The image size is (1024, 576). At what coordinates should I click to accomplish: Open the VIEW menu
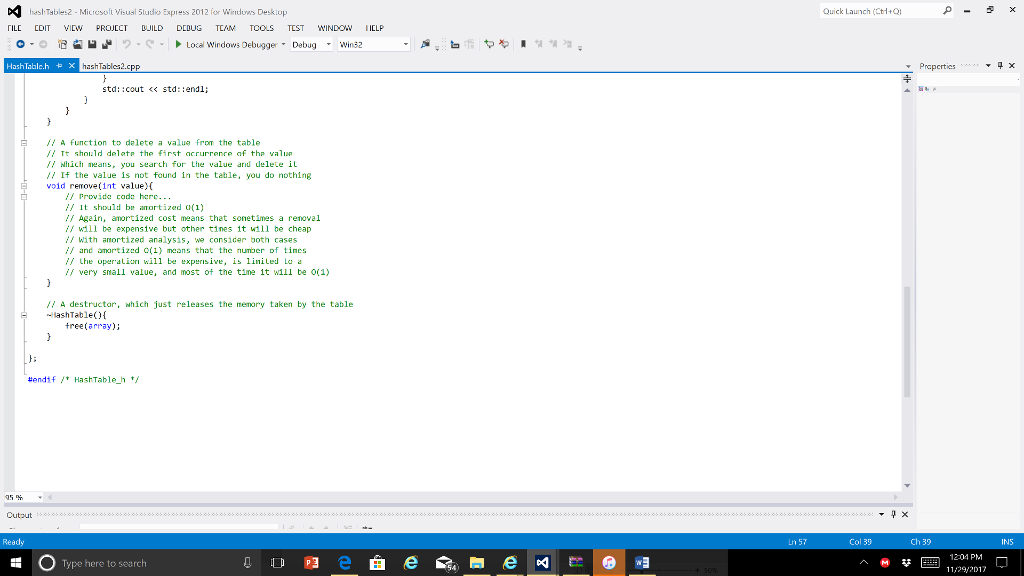pyautogui.click(x=73, y=28)
